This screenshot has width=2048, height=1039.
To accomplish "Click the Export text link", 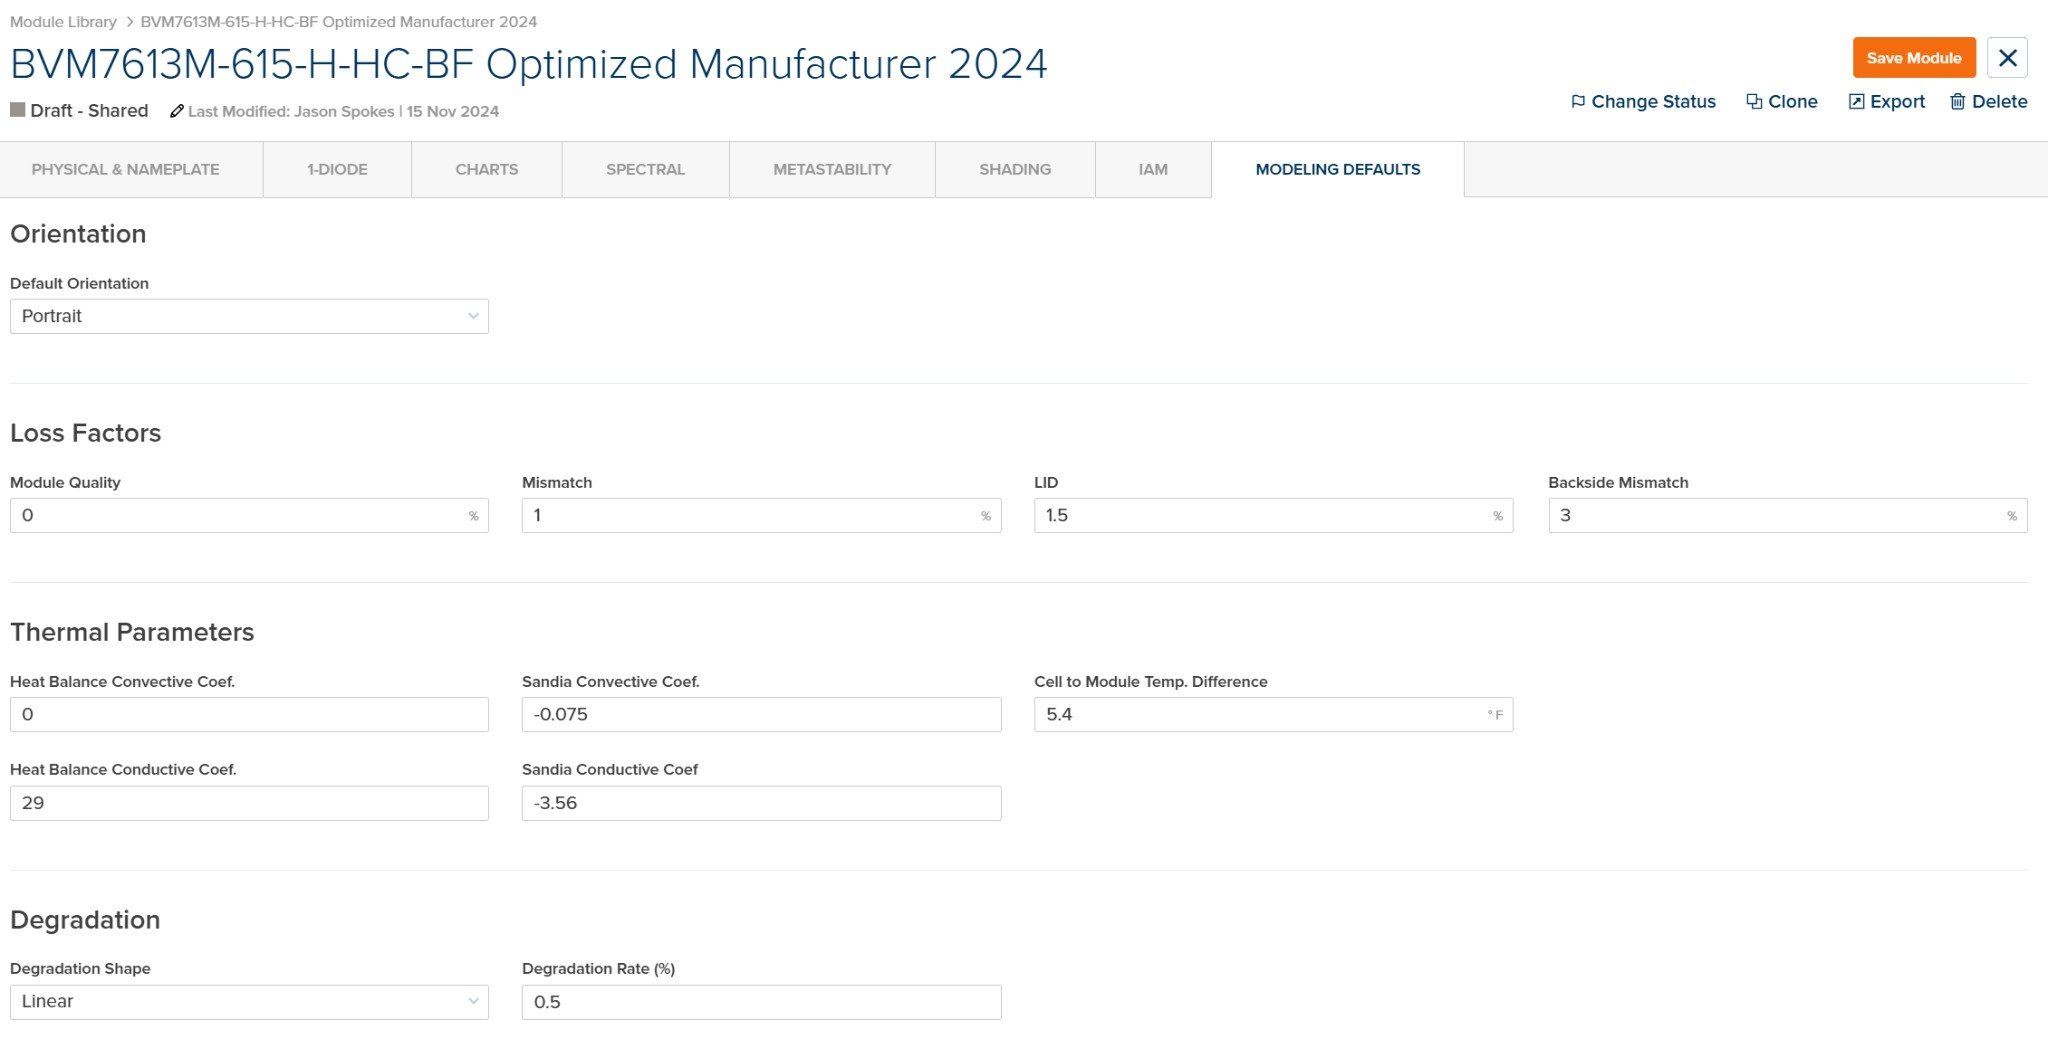I will [x=1897, y=102].
